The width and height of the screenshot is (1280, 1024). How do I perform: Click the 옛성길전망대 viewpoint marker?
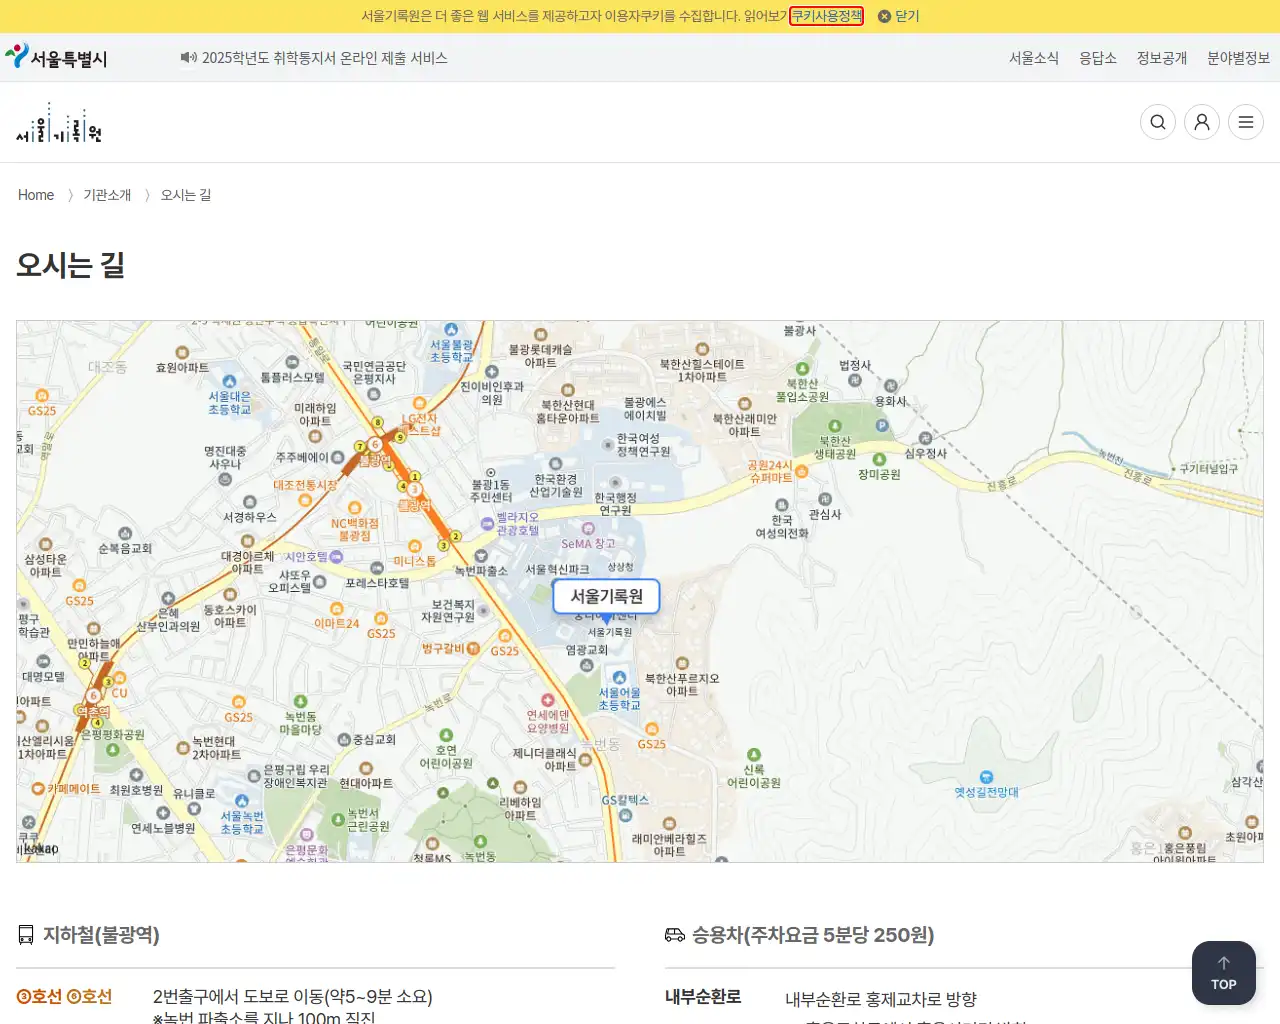(986, 785)
